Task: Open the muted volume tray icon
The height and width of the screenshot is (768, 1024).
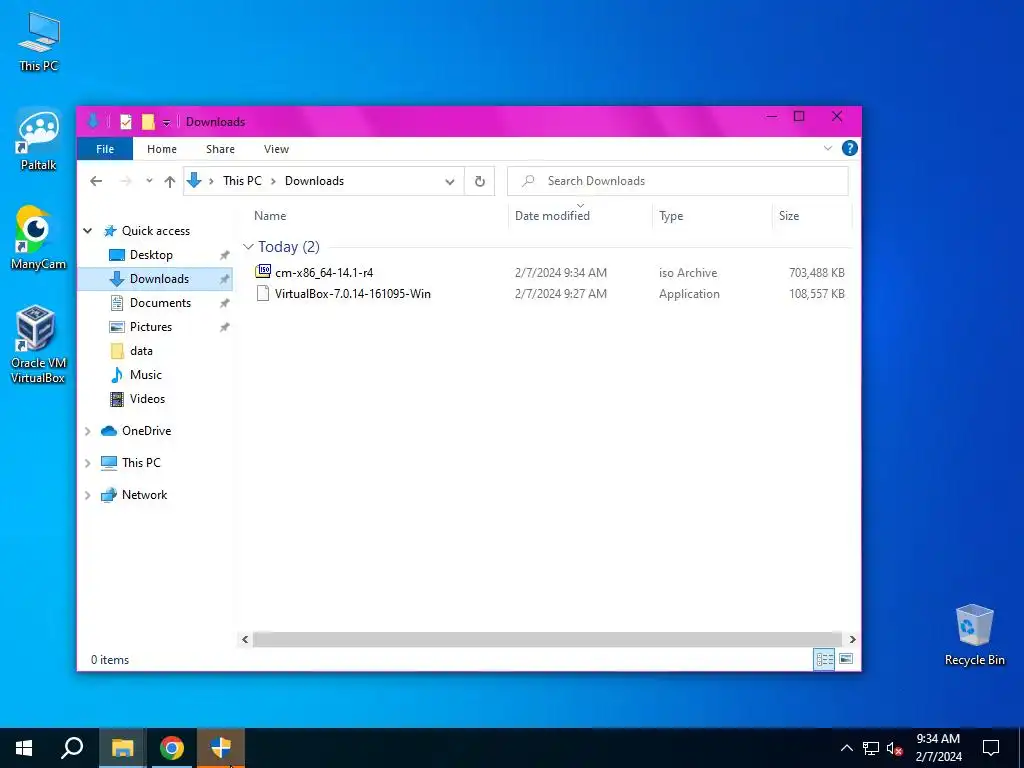Action: tap(895, 748)
